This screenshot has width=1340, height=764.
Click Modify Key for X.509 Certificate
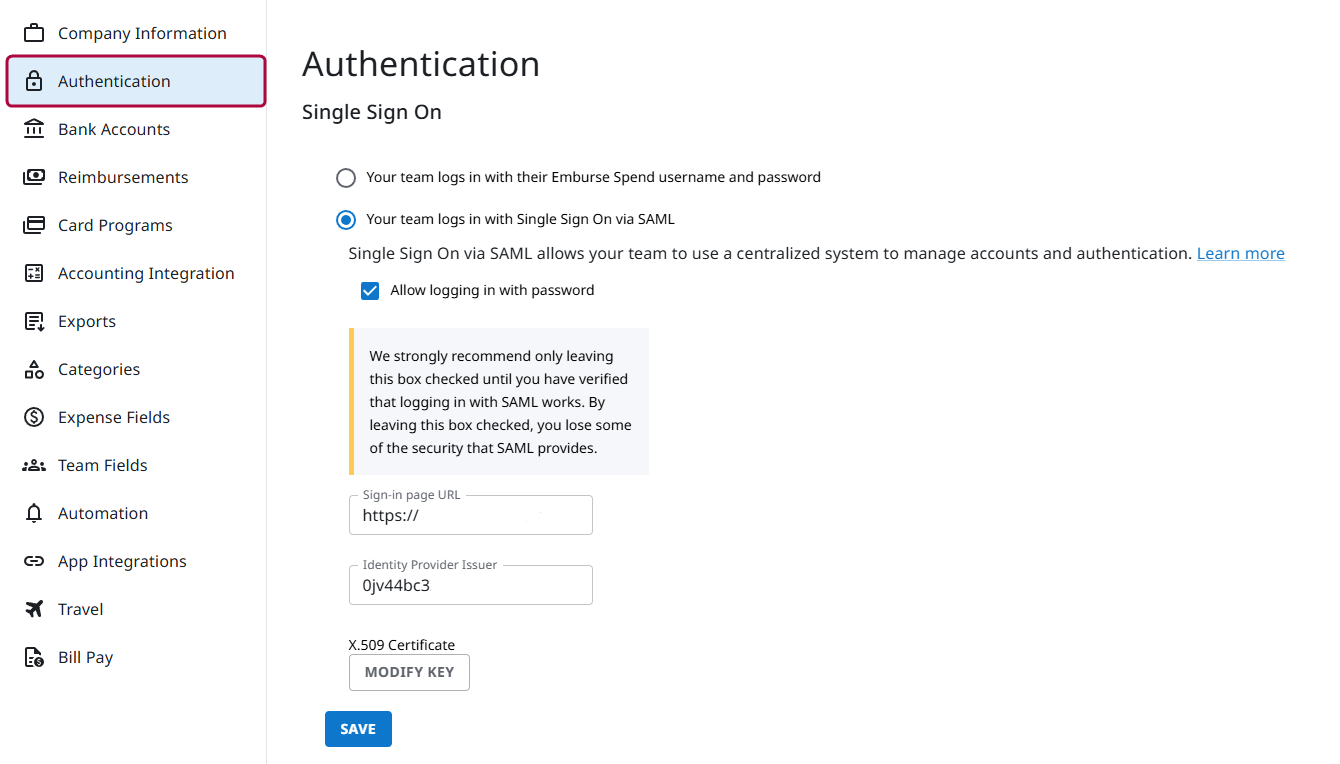[x=409, y=672]
